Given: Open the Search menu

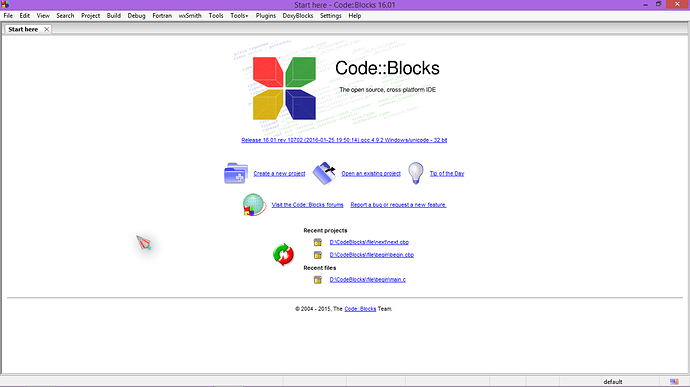Looking at the screenshot, I should point(65,15).
